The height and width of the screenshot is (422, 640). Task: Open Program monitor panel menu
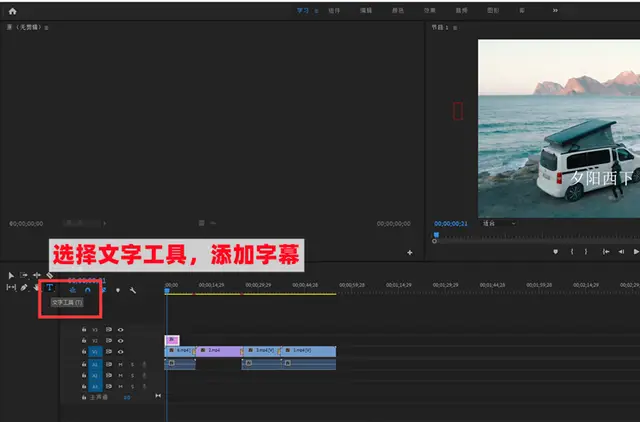pos(455,28)
